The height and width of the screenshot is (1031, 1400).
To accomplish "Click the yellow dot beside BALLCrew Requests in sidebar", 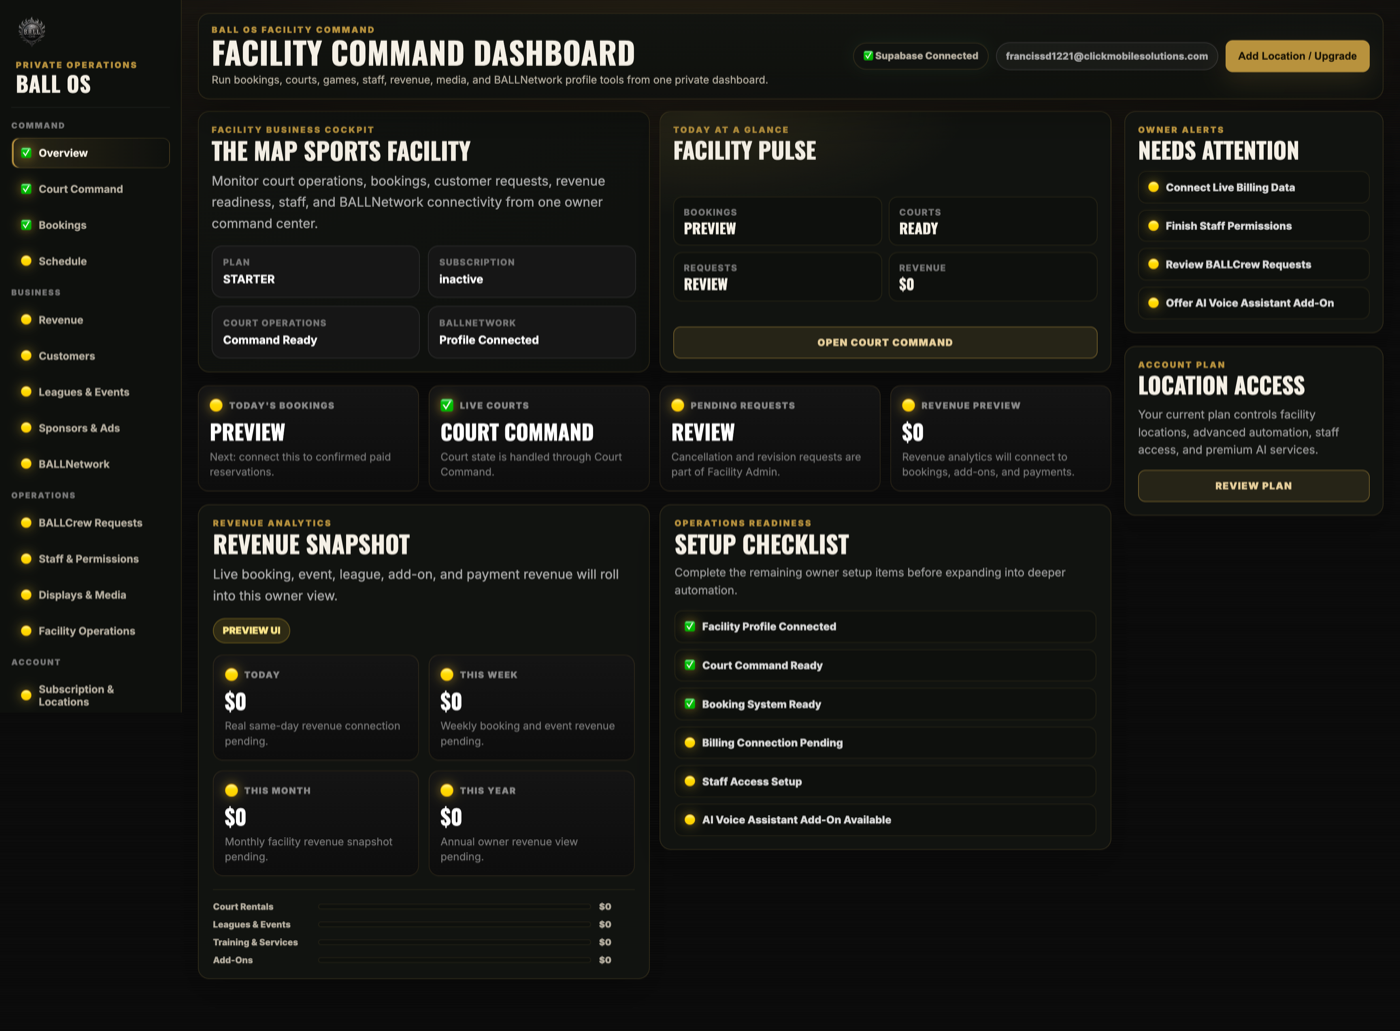I will 26,523.
